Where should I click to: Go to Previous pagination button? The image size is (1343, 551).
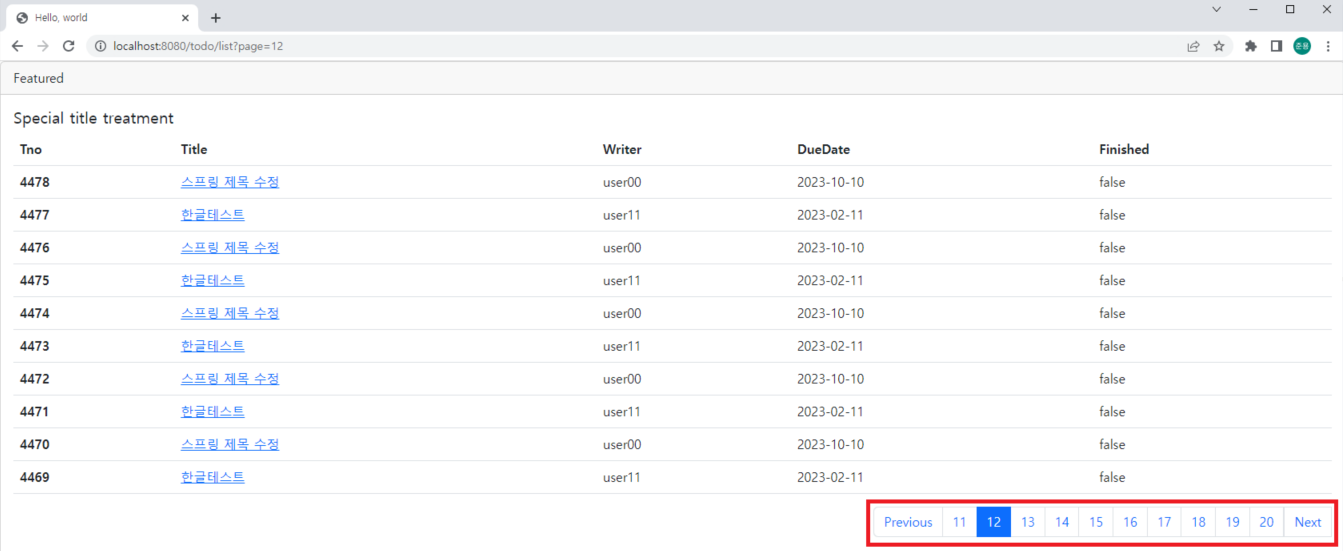(x=908, y=522)
